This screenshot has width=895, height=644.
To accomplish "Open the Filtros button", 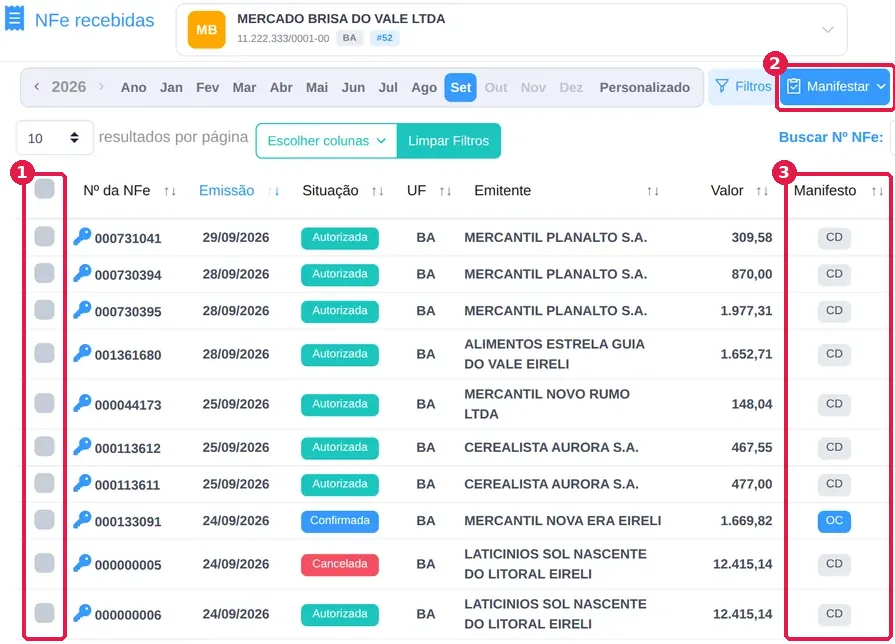I will pyautogui.click(x=743, y=86).
